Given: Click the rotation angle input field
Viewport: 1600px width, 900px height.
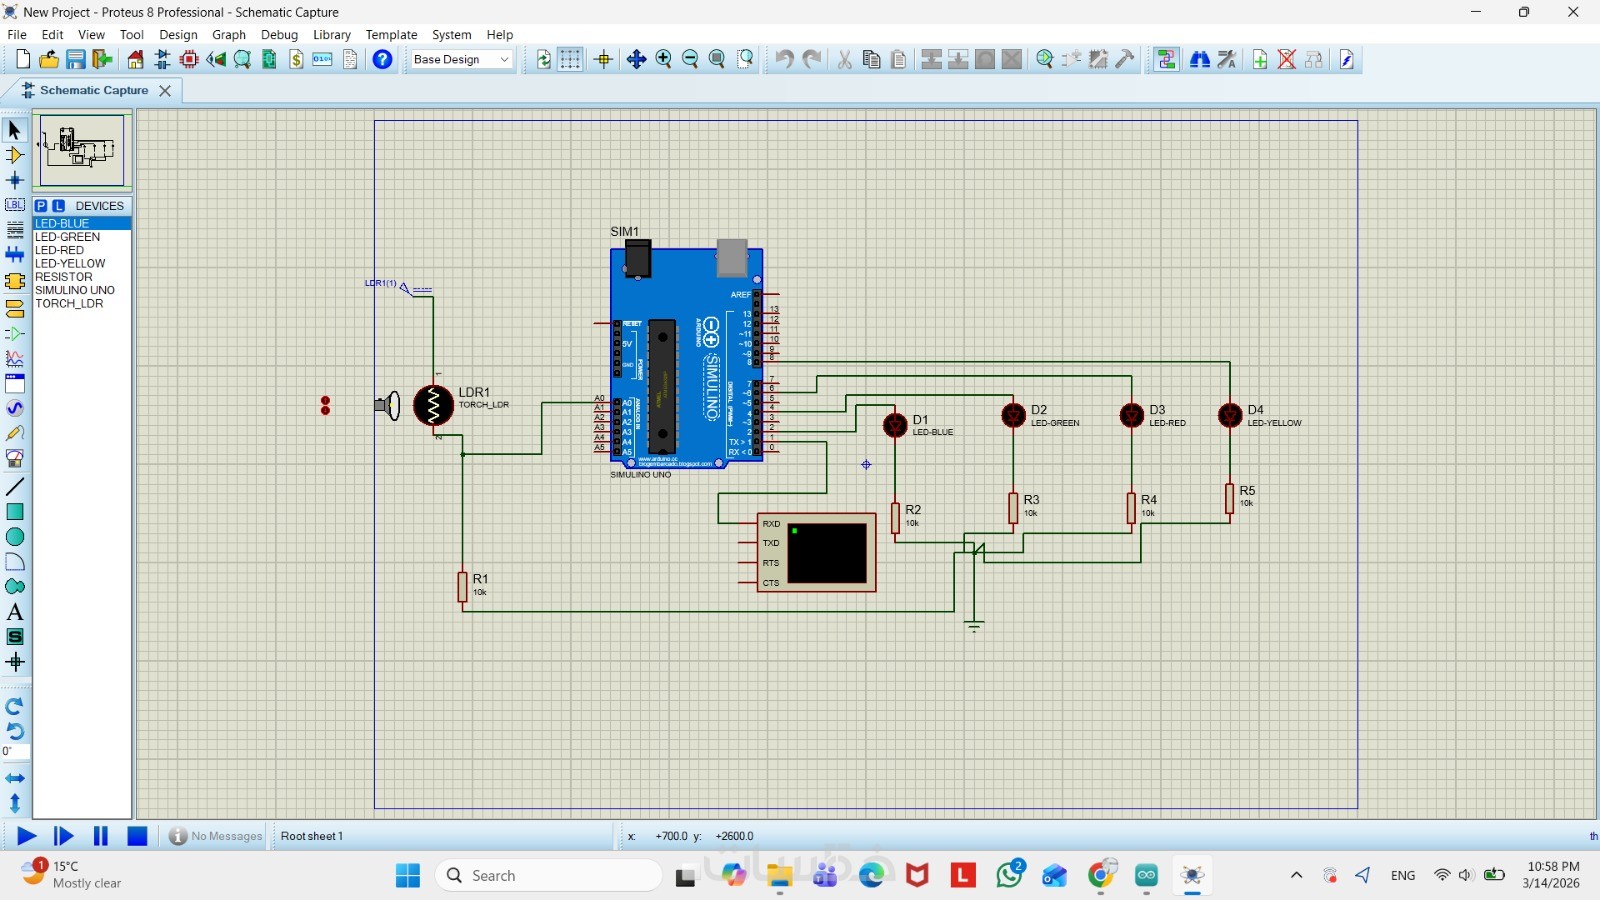Looking at the screenshot, I should pyautogui.click(x=15, y=752).
